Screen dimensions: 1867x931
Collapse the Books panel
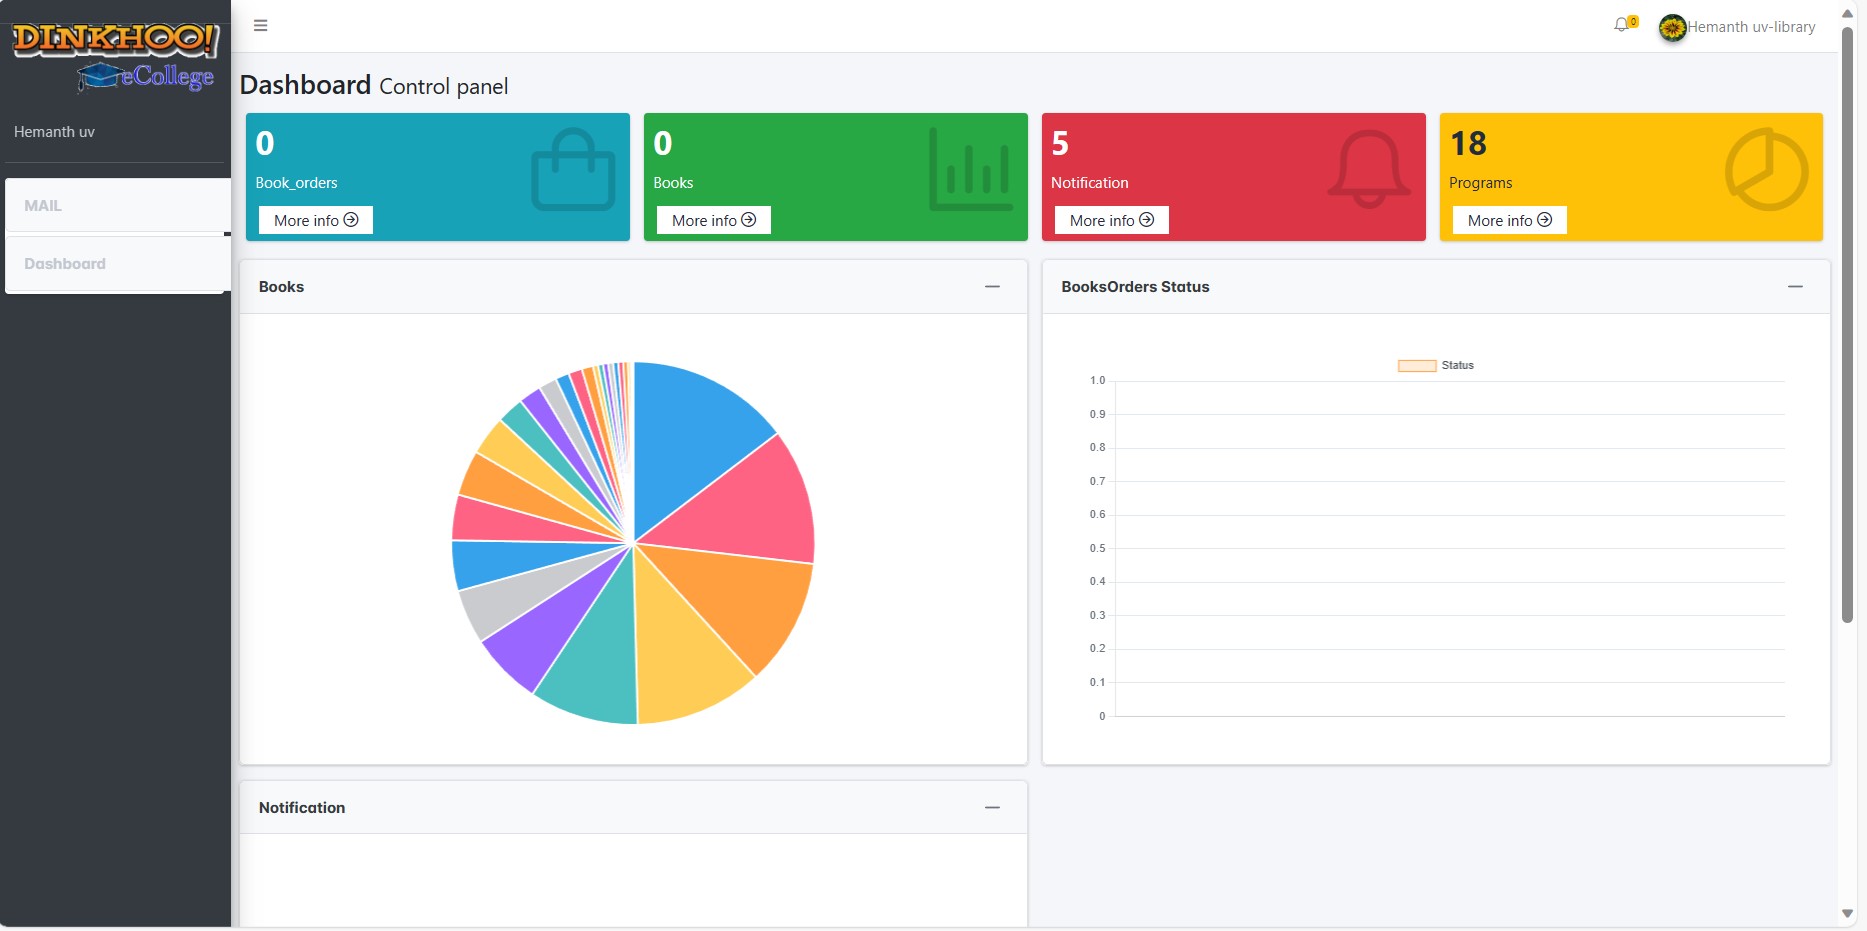click(x=992, y=287)
